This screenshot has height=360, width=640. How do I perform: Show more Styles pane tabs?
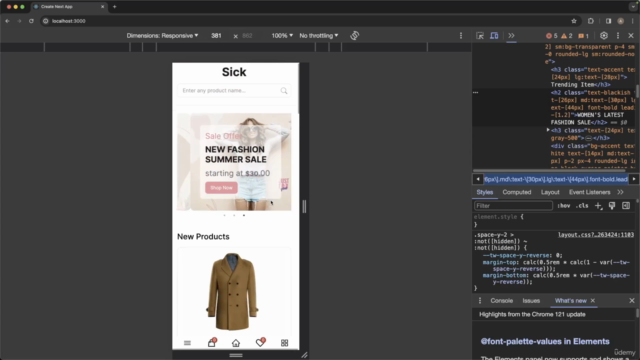(620, 192)
